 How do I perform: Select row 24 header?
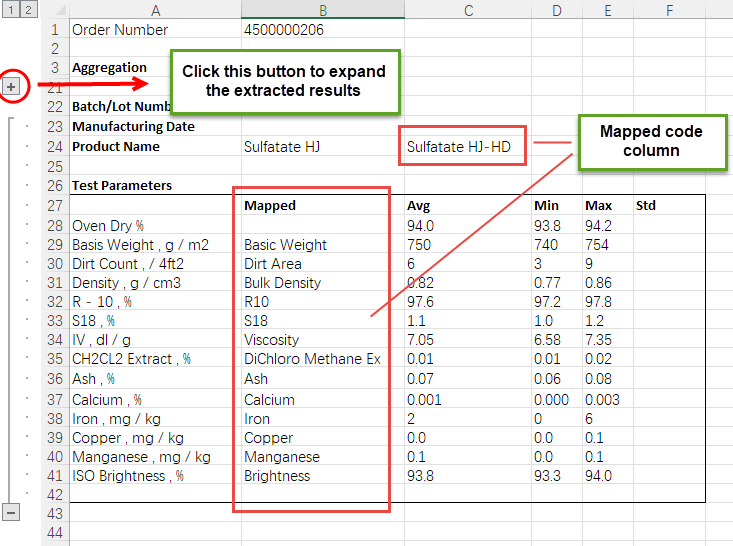click(x=54, y=146)
